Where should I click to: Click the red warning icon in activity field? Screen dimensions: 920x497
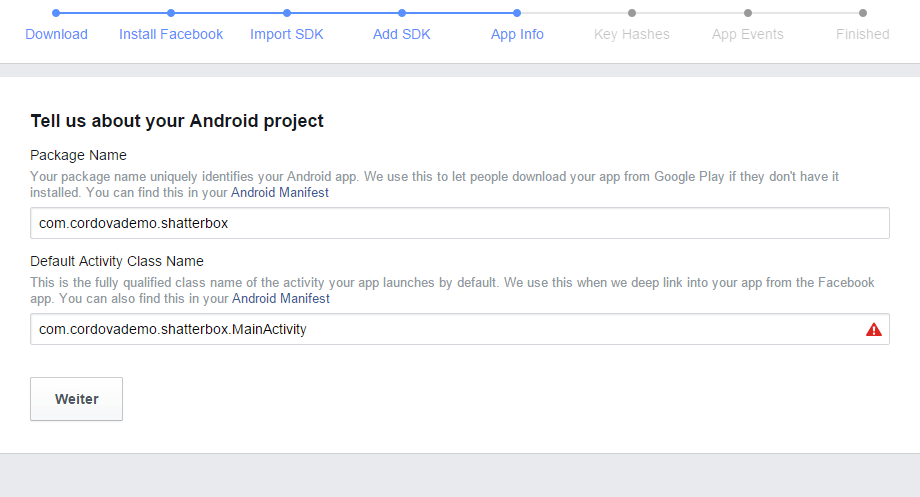click(874, 329)
